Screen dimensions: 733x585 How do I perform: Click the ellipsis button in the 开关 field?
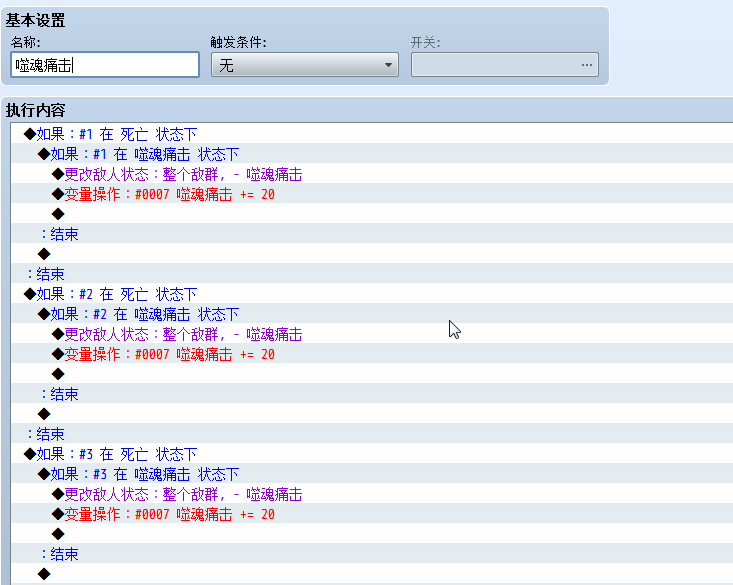(587, 65)
